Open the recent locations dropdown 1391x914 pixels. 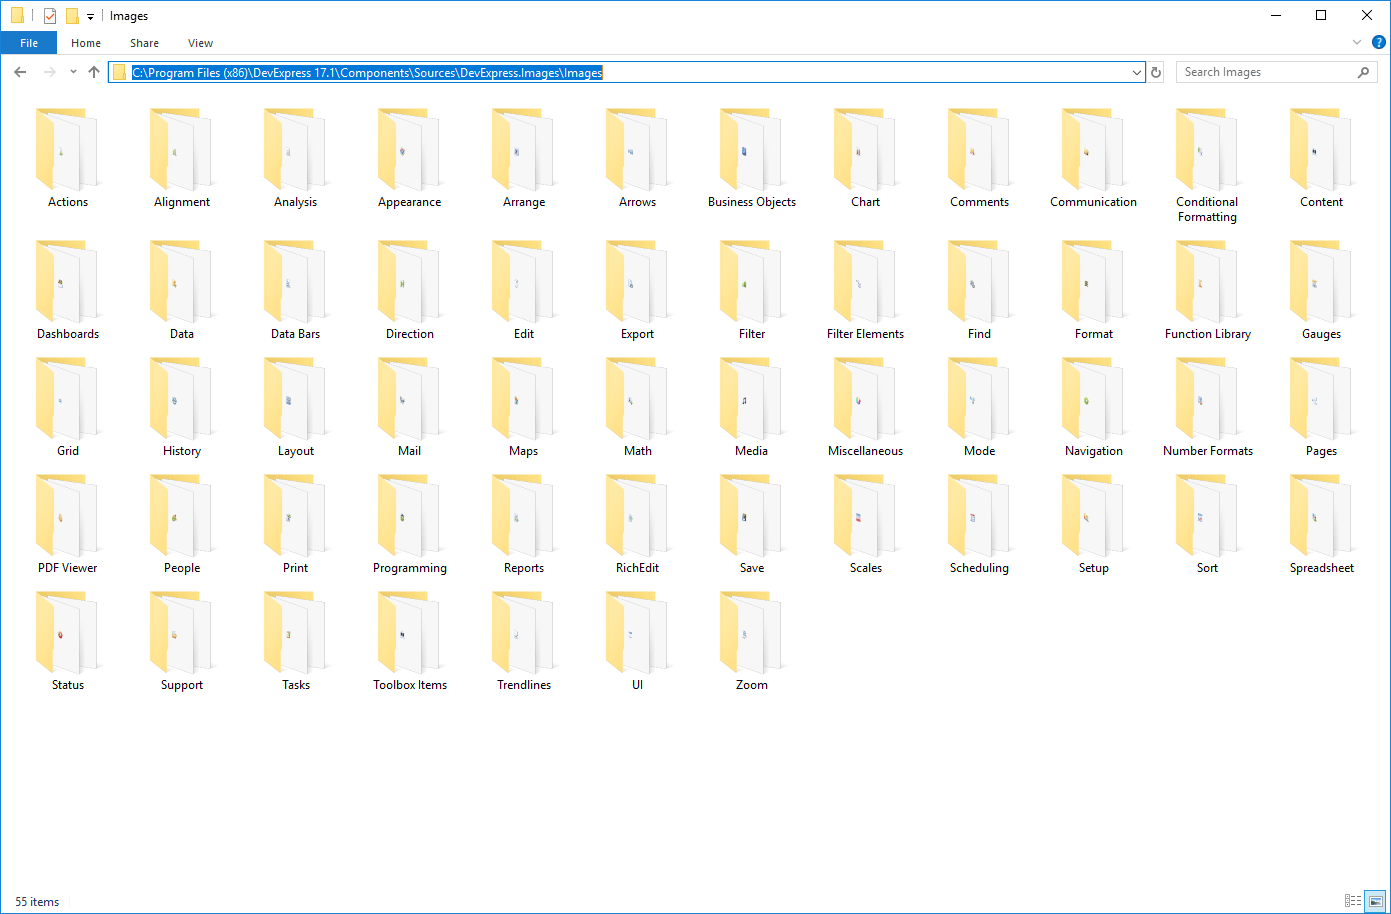(73, 72)
